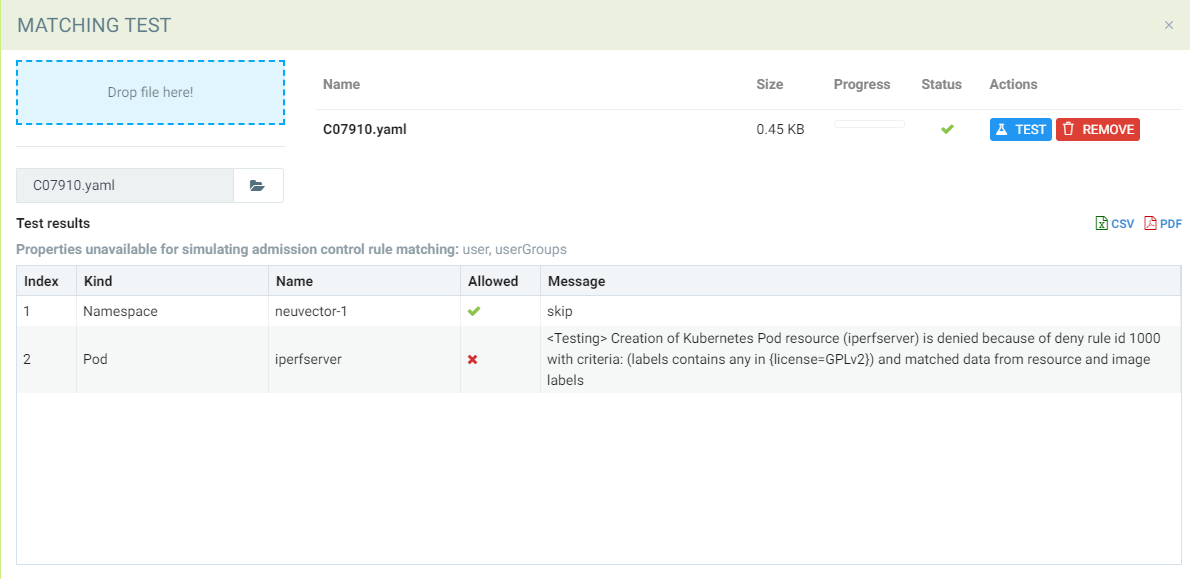Screen dimensions: 1190x579
Task: Sort by the Index column header
Action: (41, 281)
